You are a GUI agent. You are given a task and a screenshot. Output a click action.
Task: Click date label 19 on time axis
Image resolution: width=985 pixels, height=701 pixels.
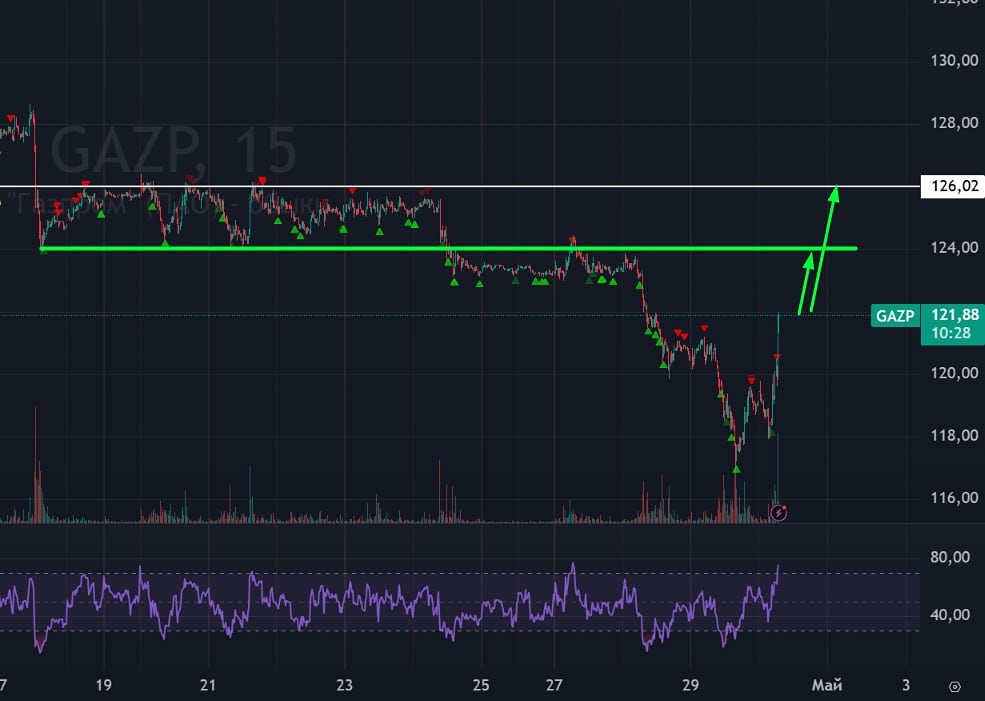pyautogui.click(x=104, y=685)
